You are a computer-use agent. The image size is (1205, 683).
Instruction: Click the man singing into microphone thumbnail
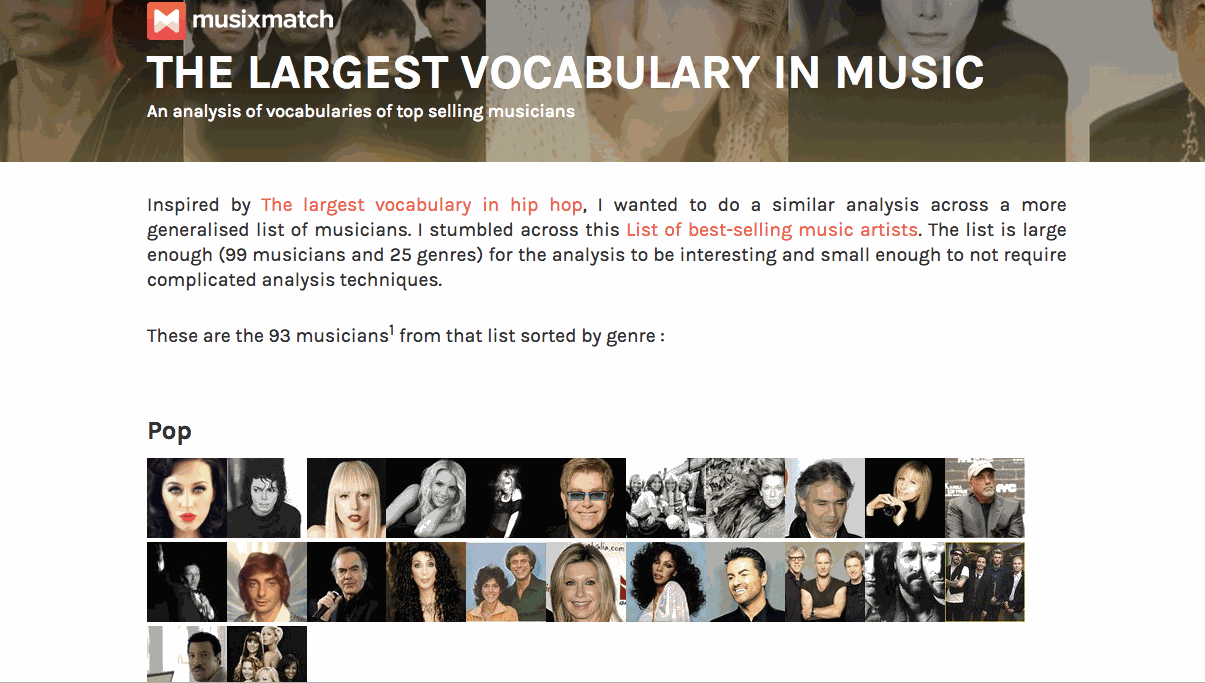click(346, 582)
